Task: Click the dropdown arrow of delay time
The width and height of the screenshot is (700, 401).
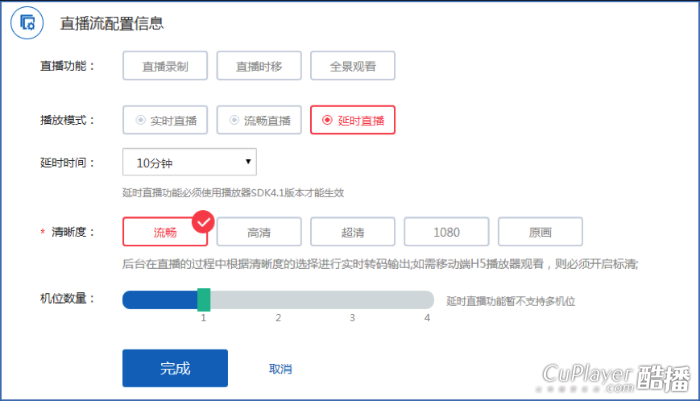Action: coord(247,162)
